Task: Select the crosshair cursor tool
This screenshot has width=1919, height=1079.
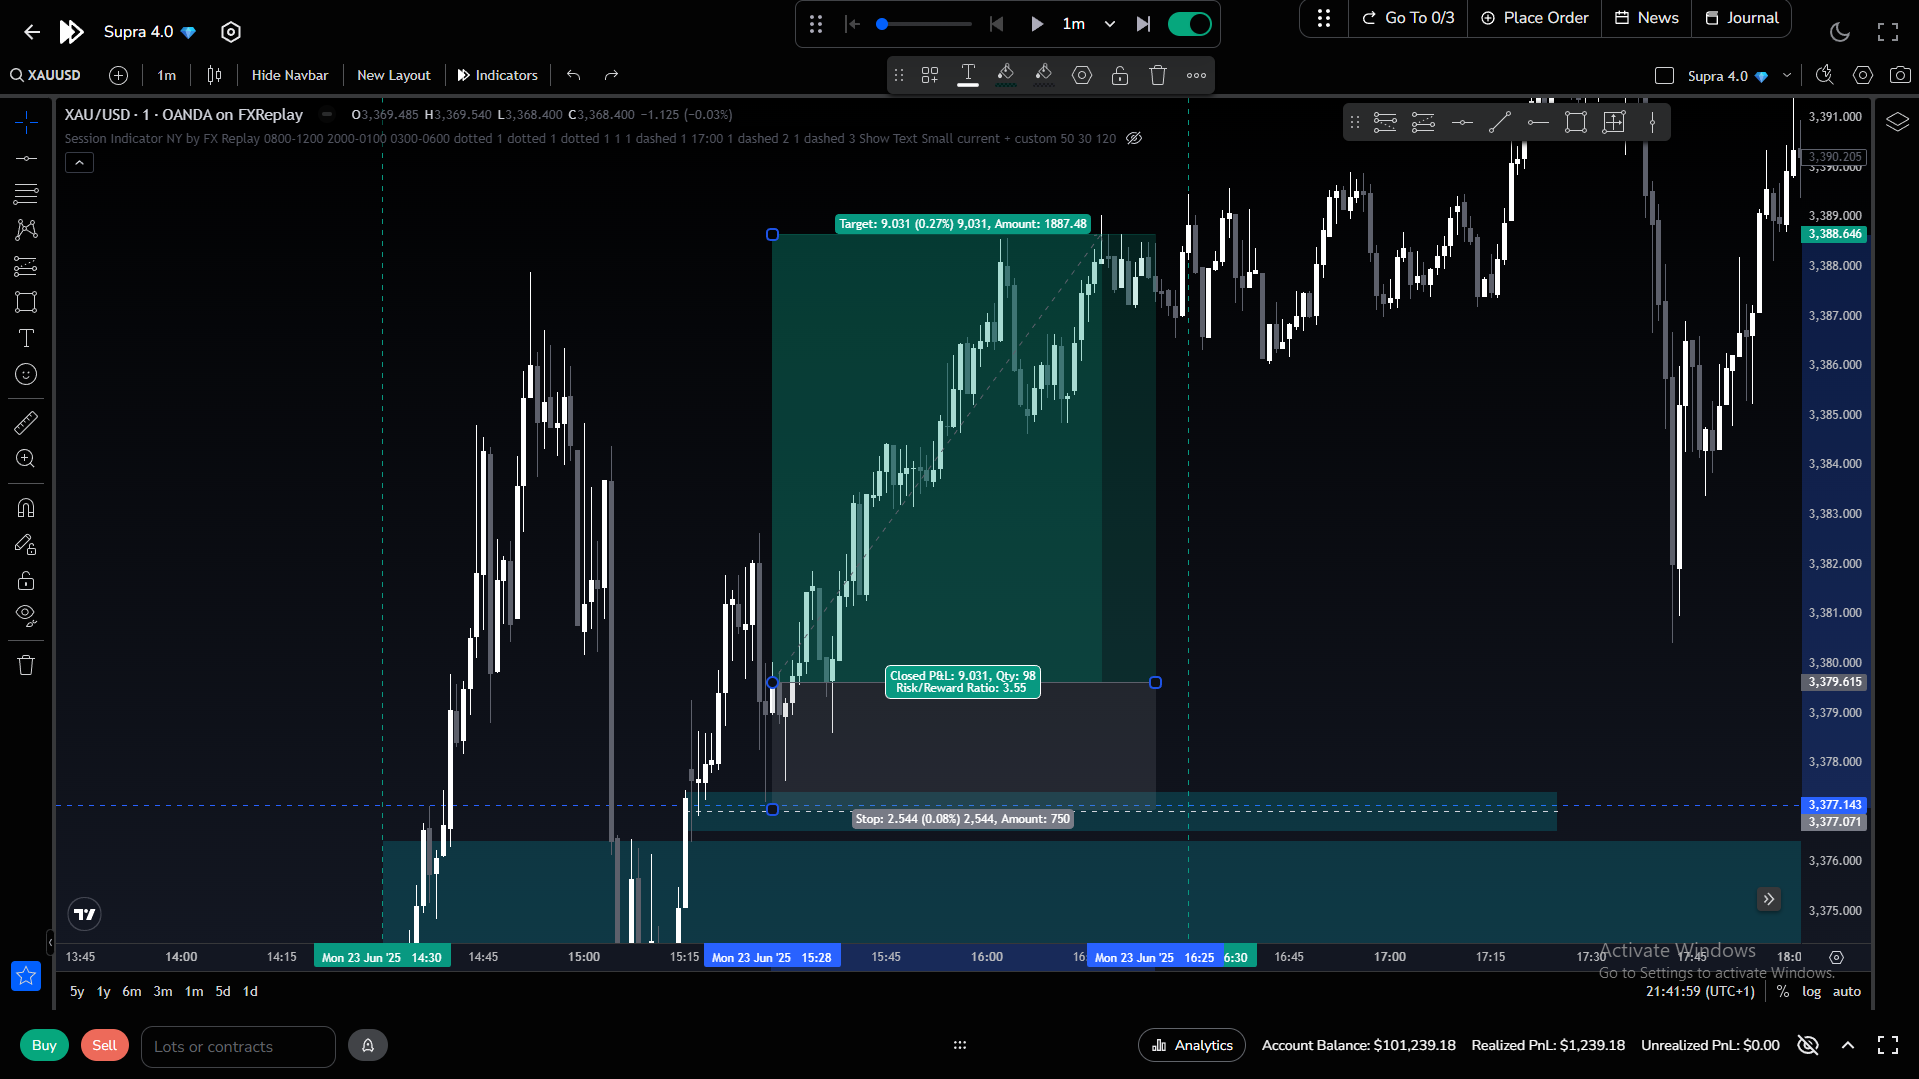Action: point(26,122)
